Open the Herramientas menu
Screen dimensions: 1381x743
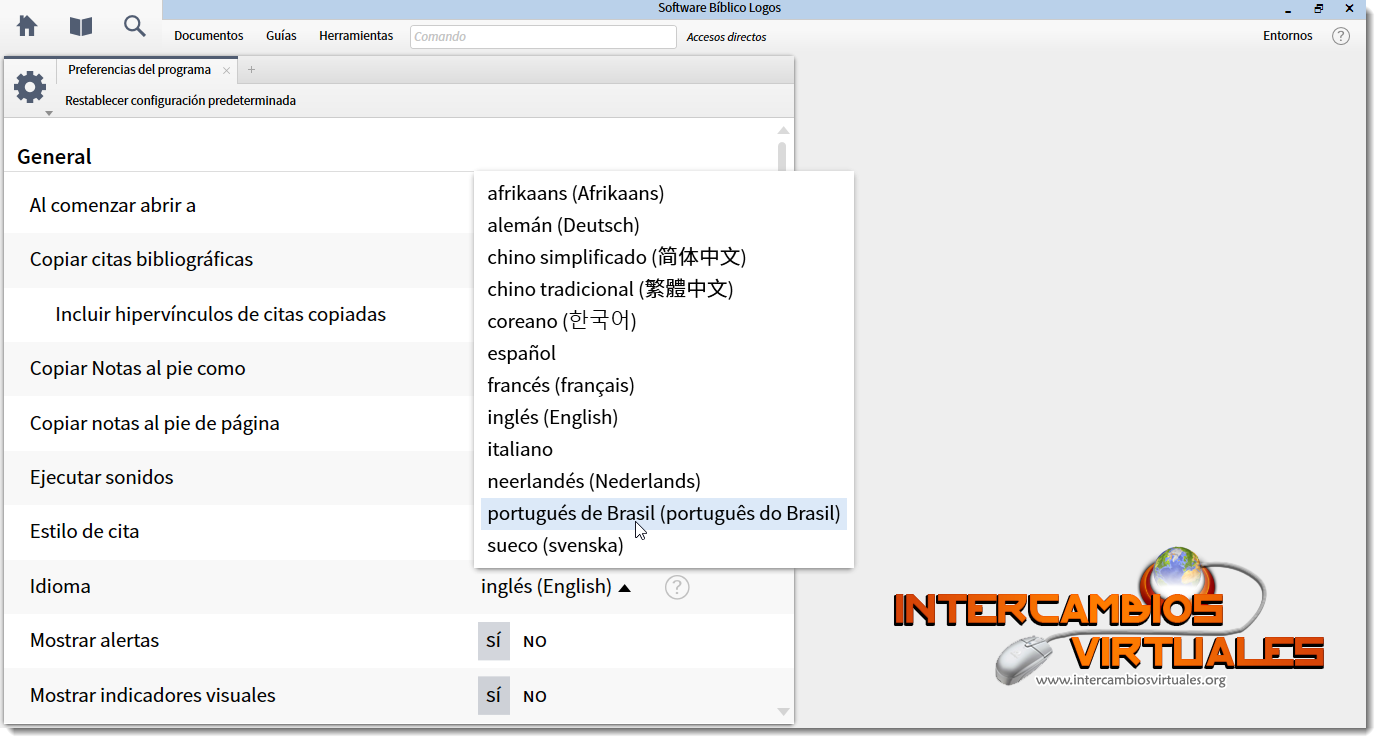coord(356,36)
